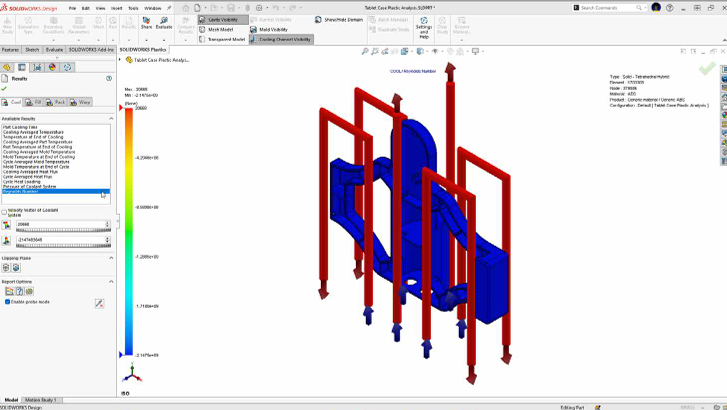Select Part Cooling Time result

click(x=20, y=127)
